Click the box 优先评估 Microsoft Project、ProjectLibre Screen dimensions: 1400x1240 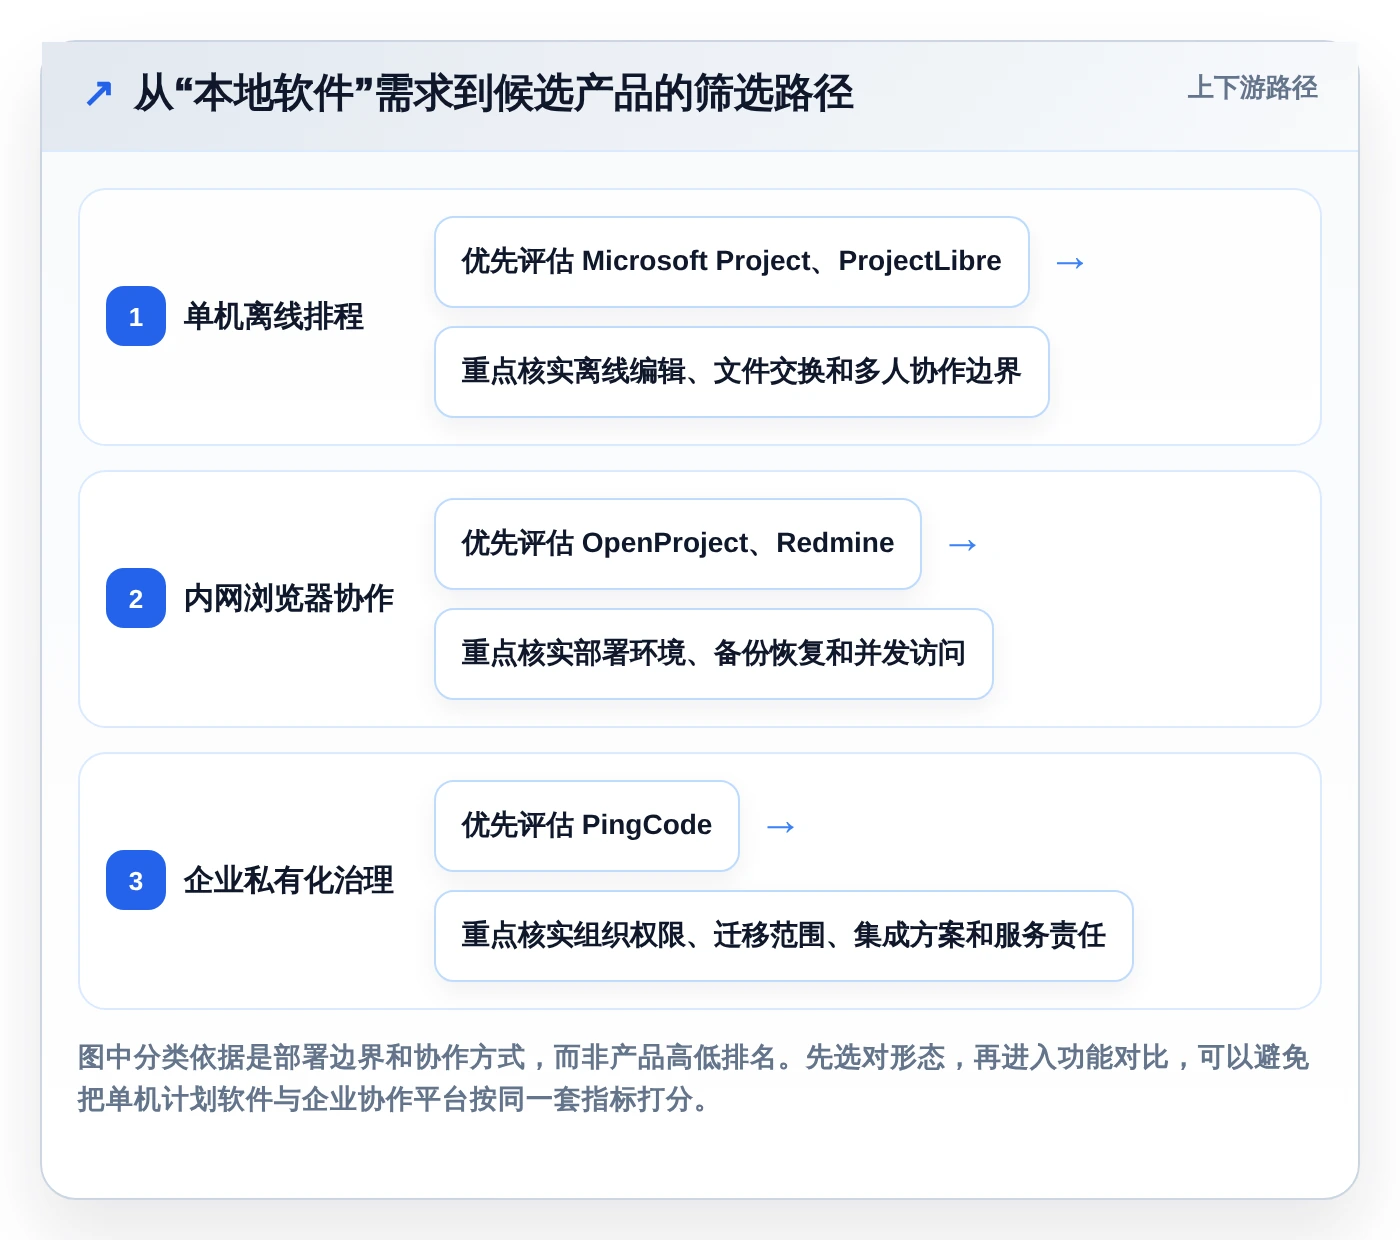tap(732, 262)
